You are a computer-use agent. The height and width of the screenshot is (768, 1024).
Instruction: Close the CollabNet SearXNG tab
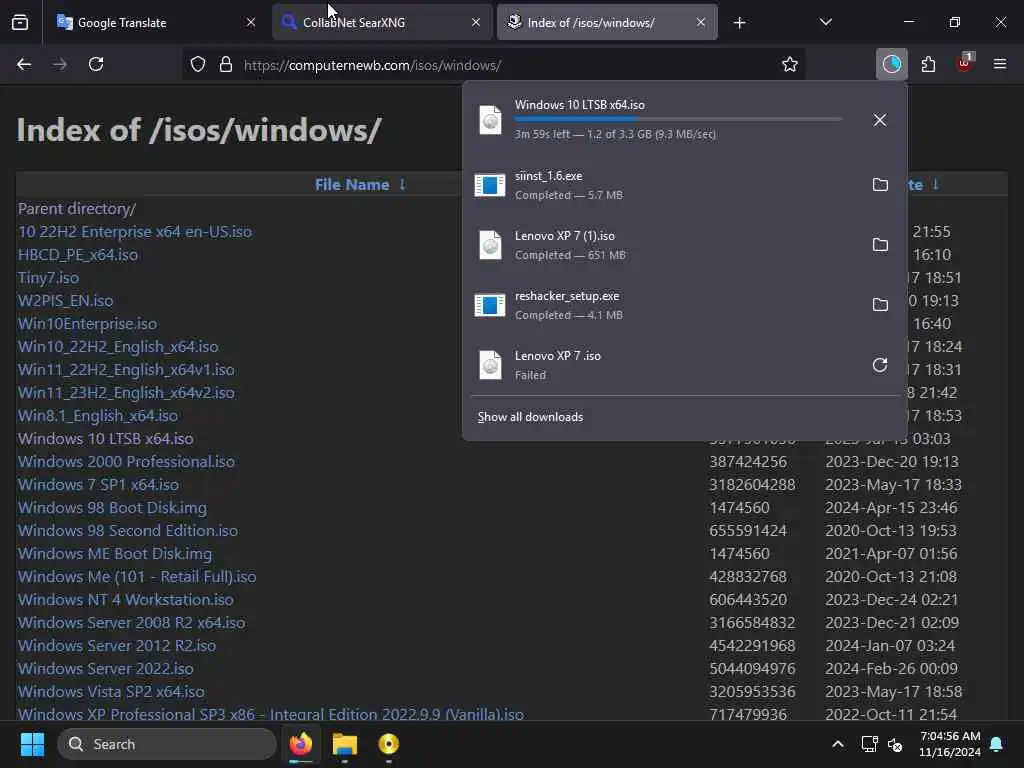pyautogui.click(x=476, y=22)
